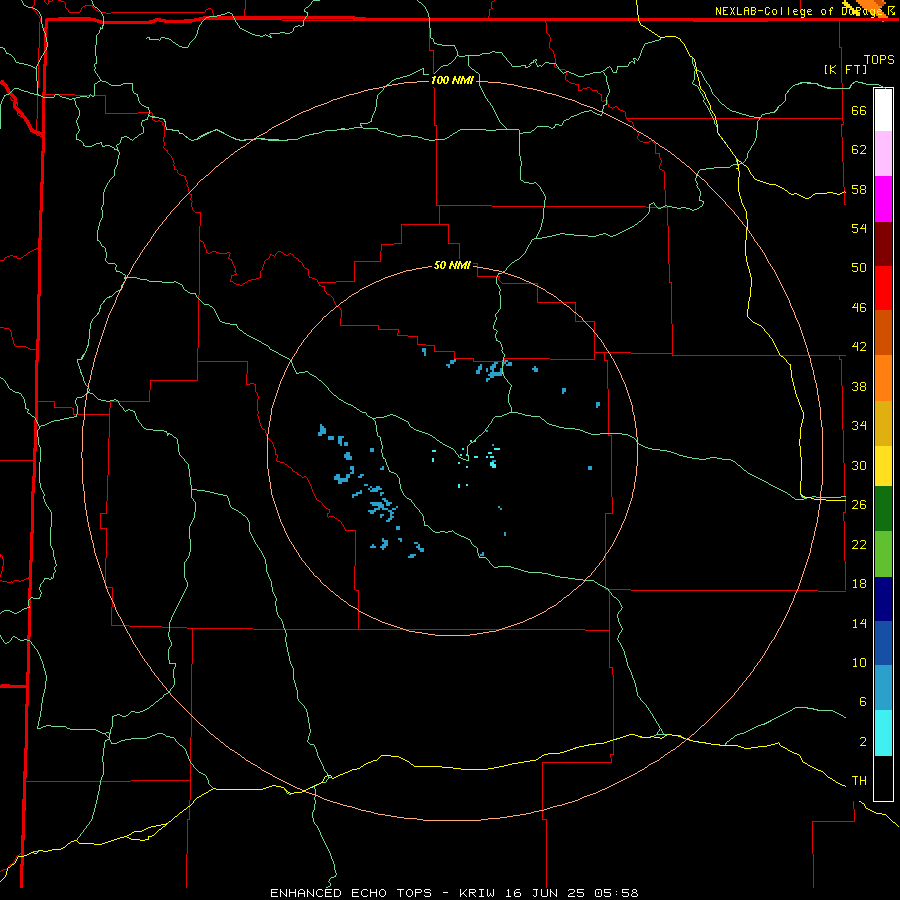Click the light pink legend swatch

883,153
